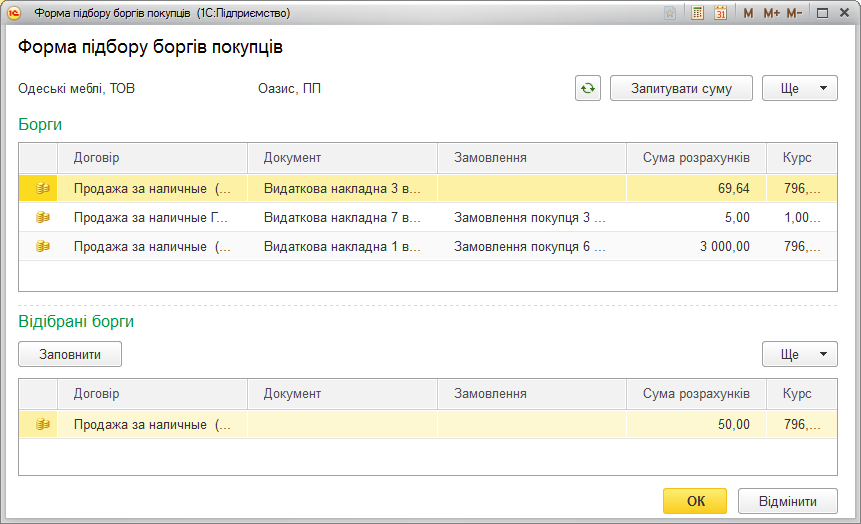
Task: Click the rate cell 1,00... in Борги
Action: 802,218
